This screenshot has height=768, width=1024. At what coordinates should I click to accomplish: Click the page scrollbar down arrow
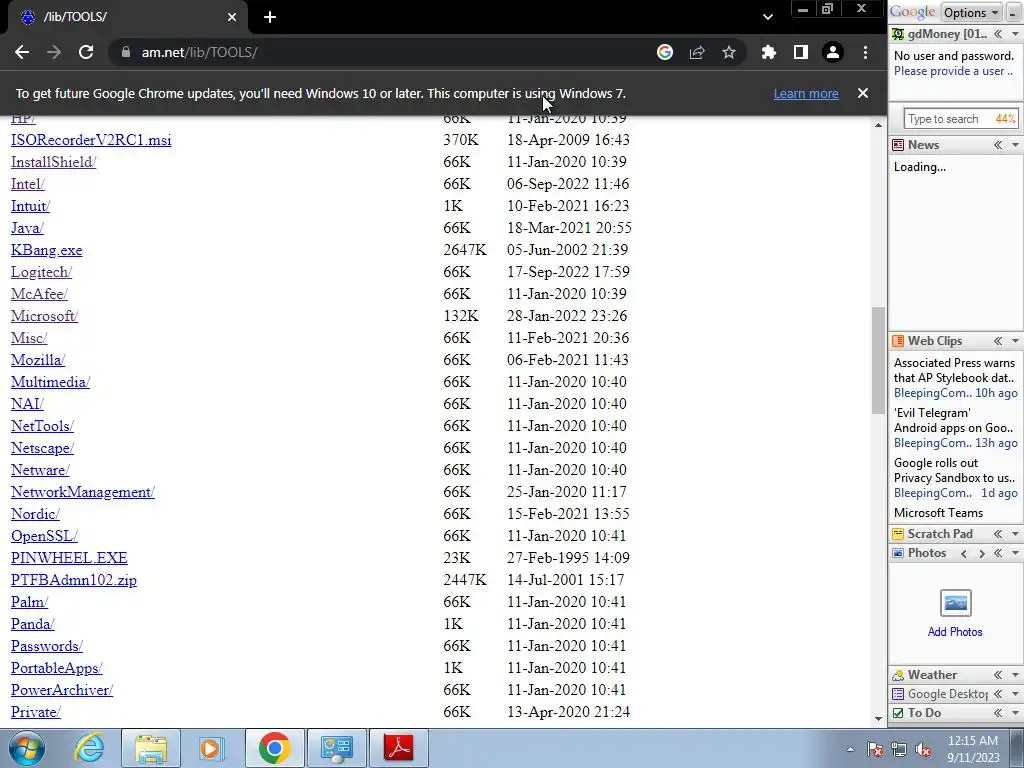pyautogui.click(x=878, y=718)
